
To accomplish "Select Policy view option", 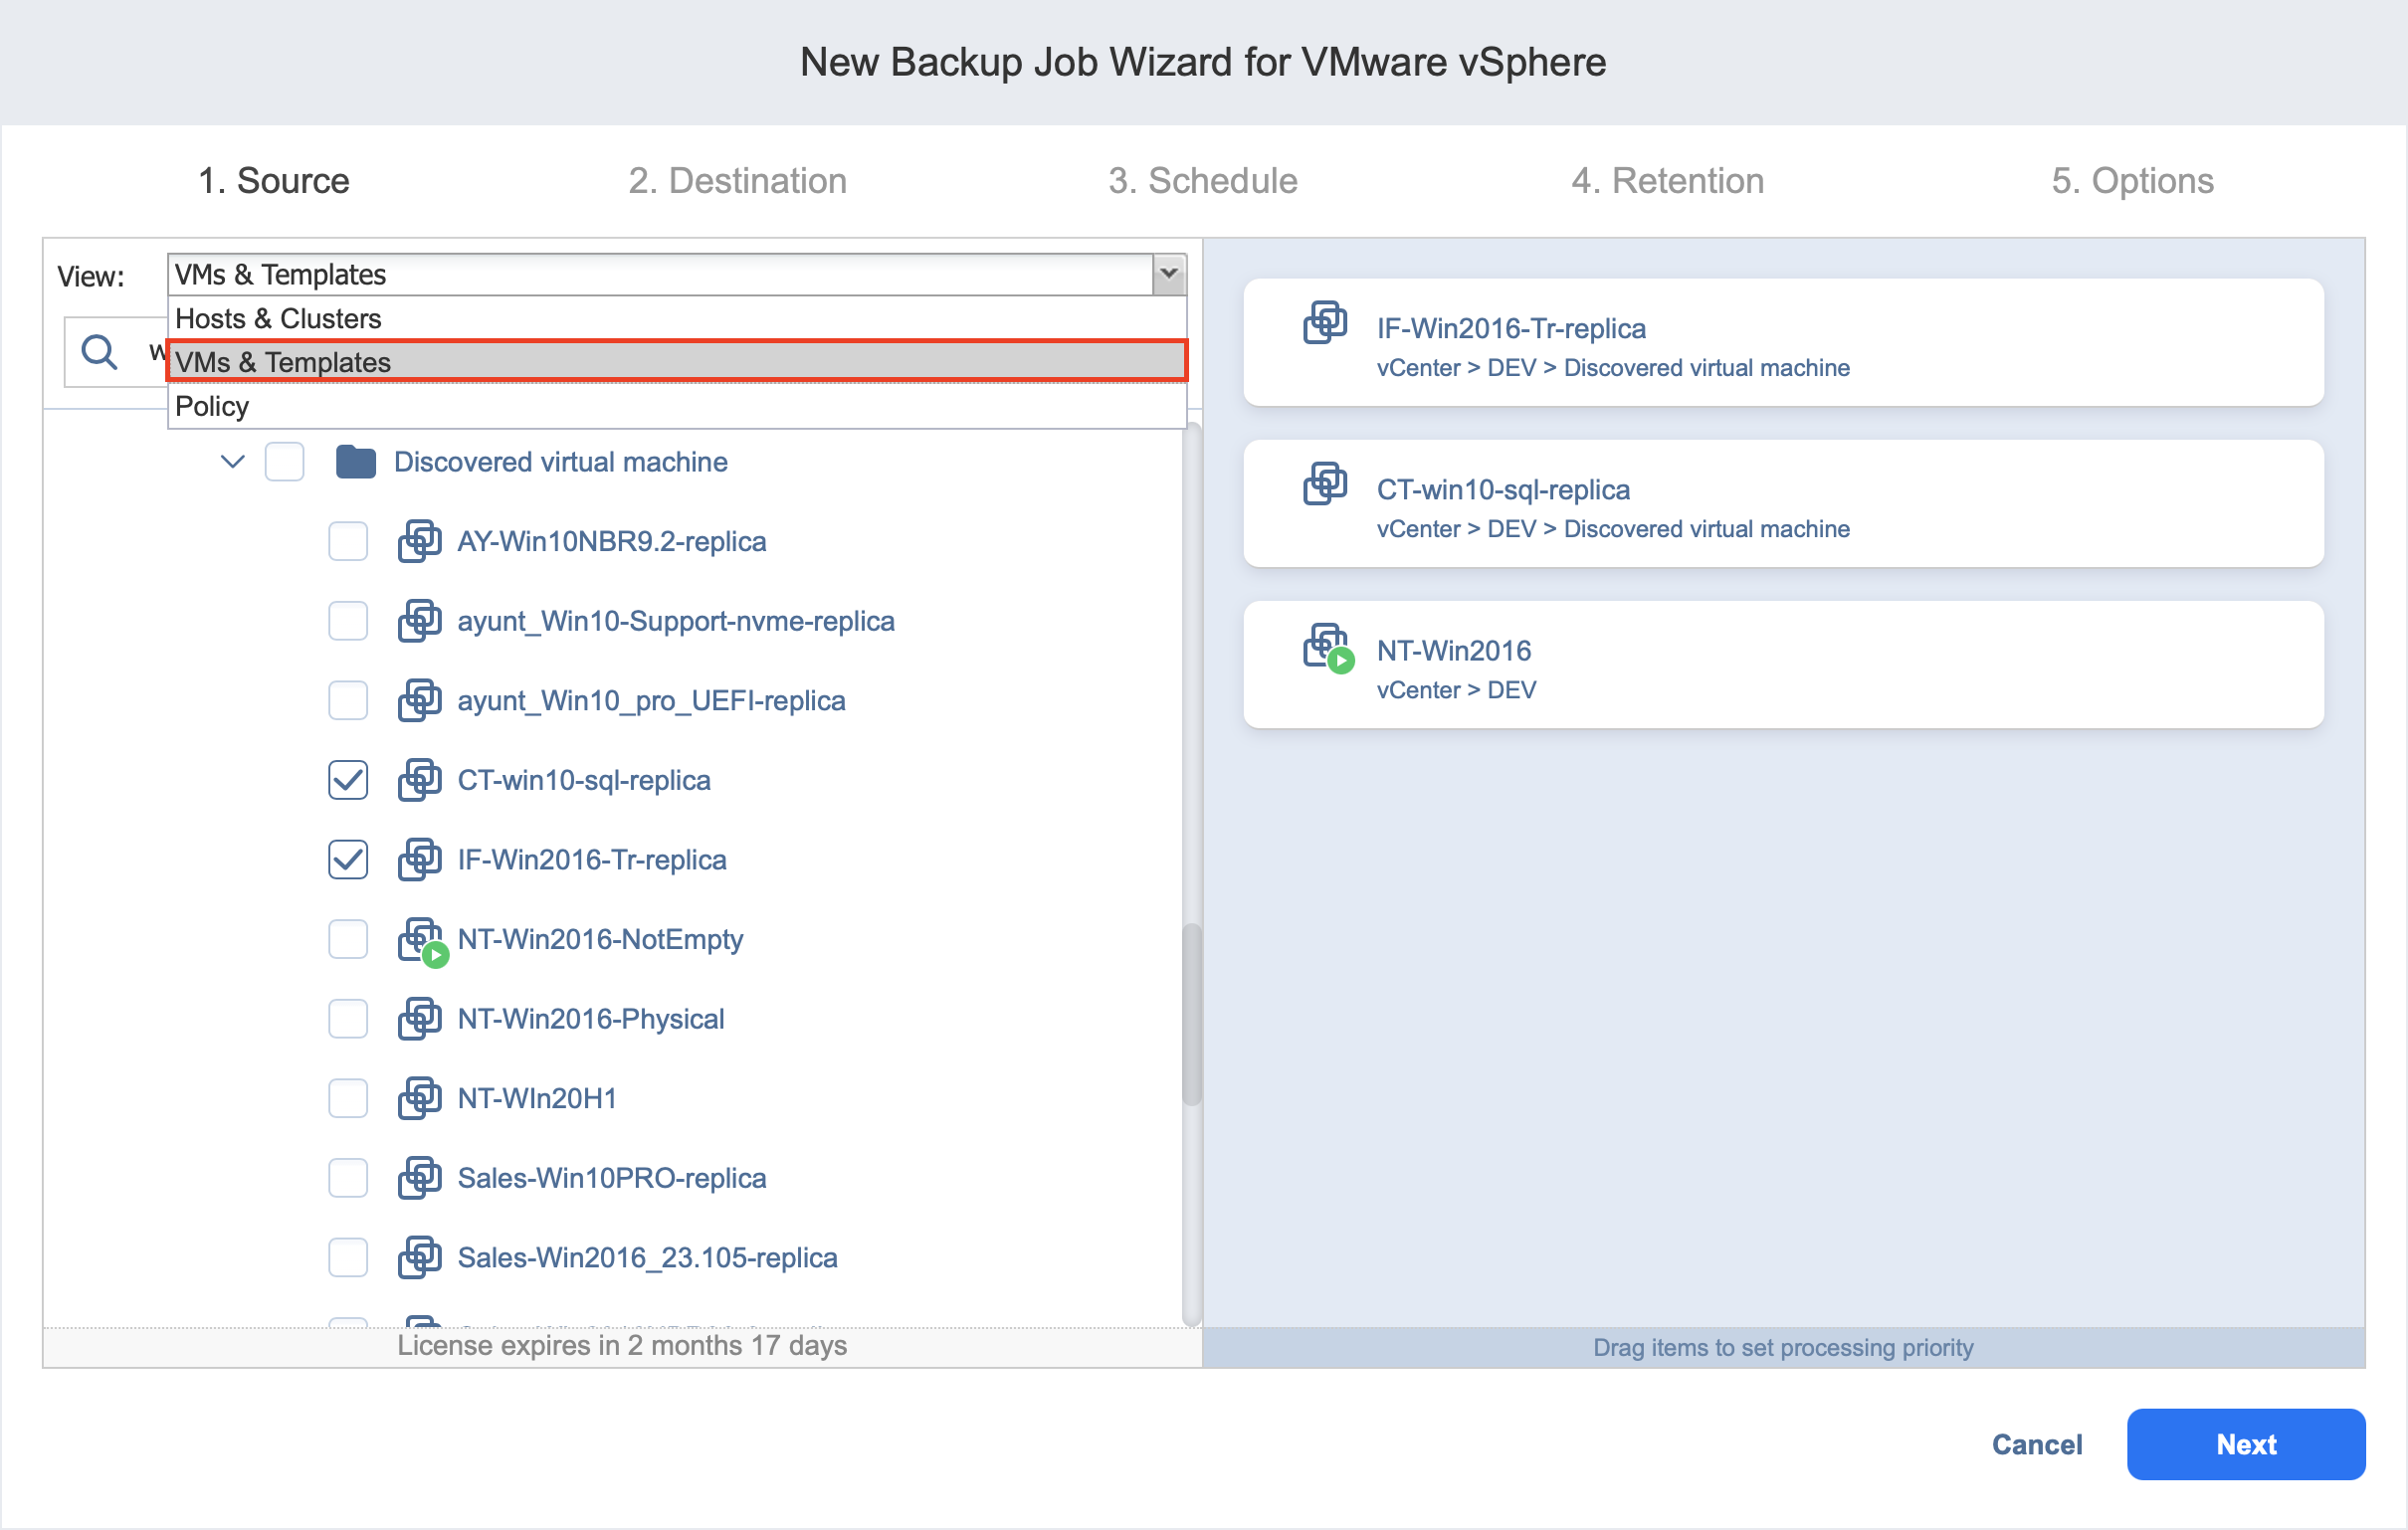I will click(x=677, y=406).
